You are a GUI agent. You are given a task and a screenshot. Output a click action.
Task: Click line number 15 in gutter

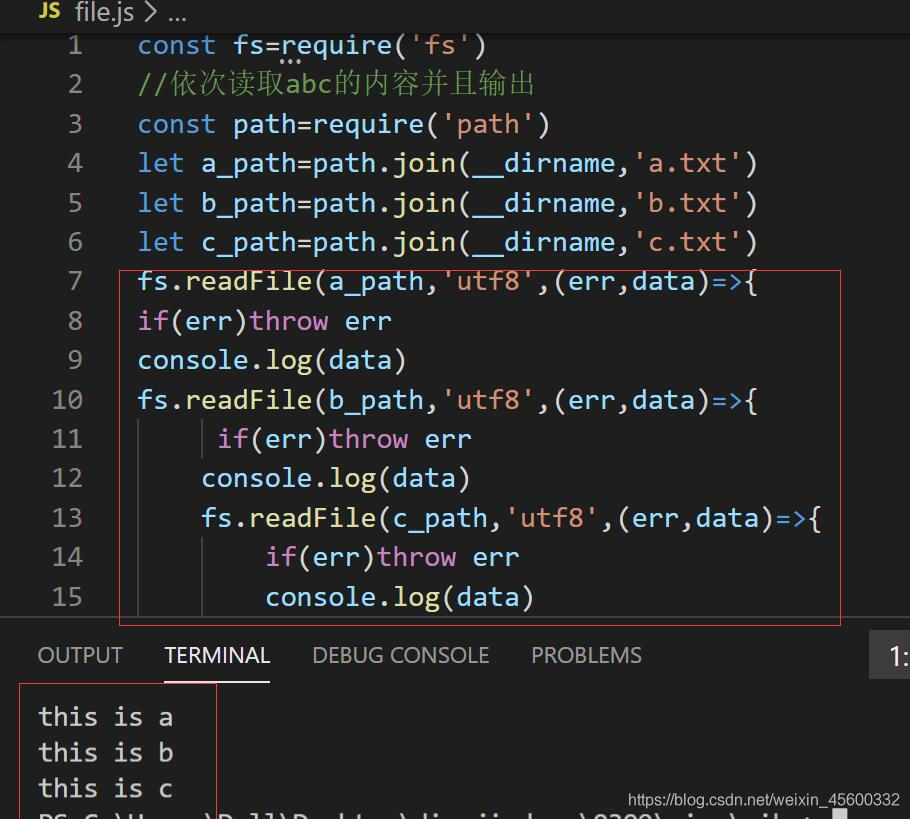click(x=67, y=597)
